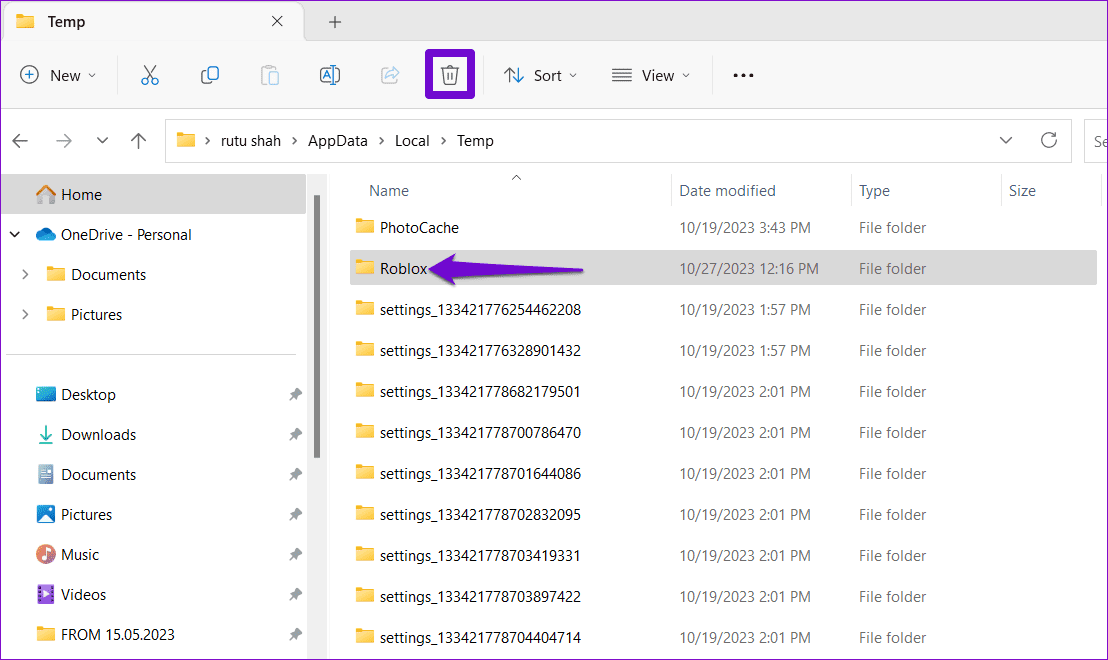Open the Sort dropdown menu
The height and width of the screenshot is (660, 1108).
(541, 75)
